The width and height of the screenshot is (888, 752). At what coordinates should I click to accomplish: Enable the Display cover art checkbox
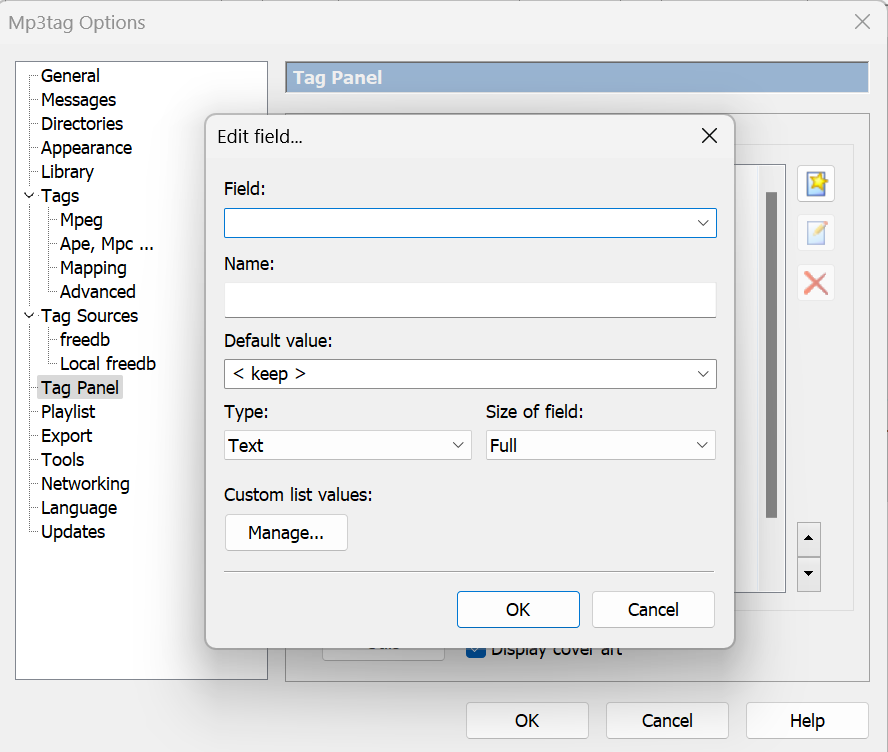tap(474, 649)
